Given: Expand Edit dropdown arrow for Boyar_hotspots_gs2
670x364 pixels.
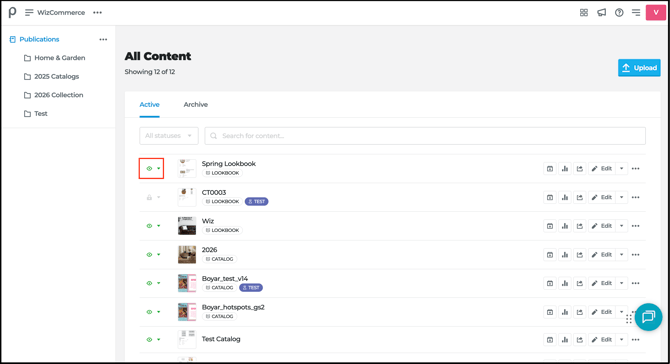Looking at the screenshot, I should pyautogui.click(x=621, y=312).
